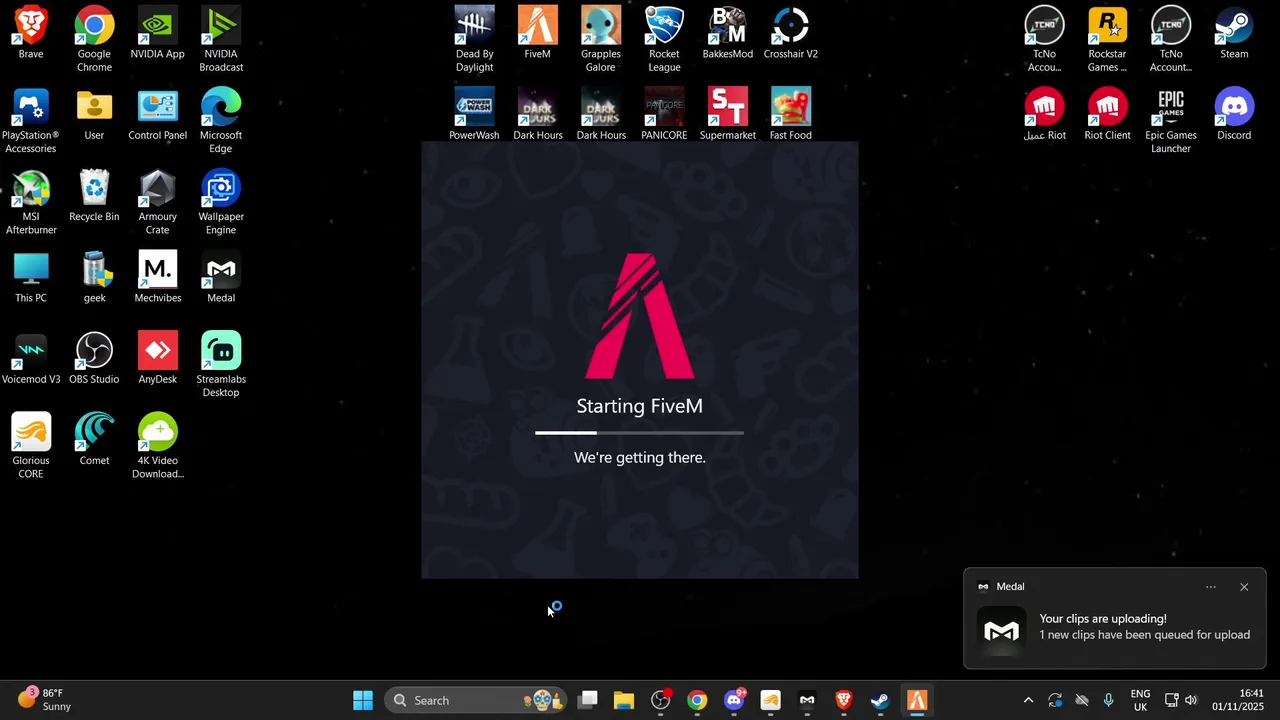Select the MSI Afterburner desktop icon
The image size is (1280, 720).
point(30,202)
